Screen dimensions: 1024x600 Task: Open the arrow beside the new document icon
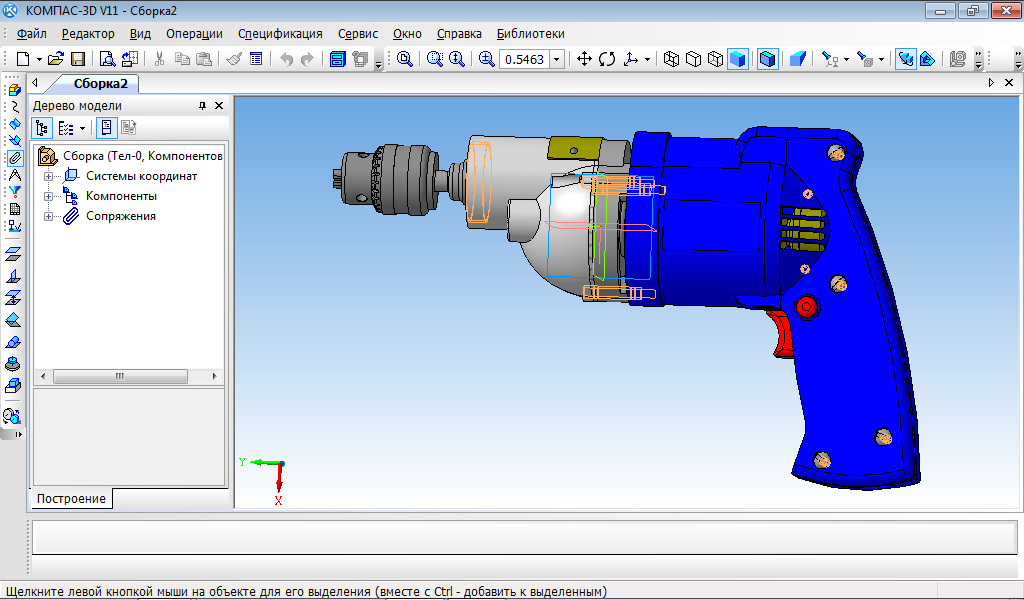point(39,59)
